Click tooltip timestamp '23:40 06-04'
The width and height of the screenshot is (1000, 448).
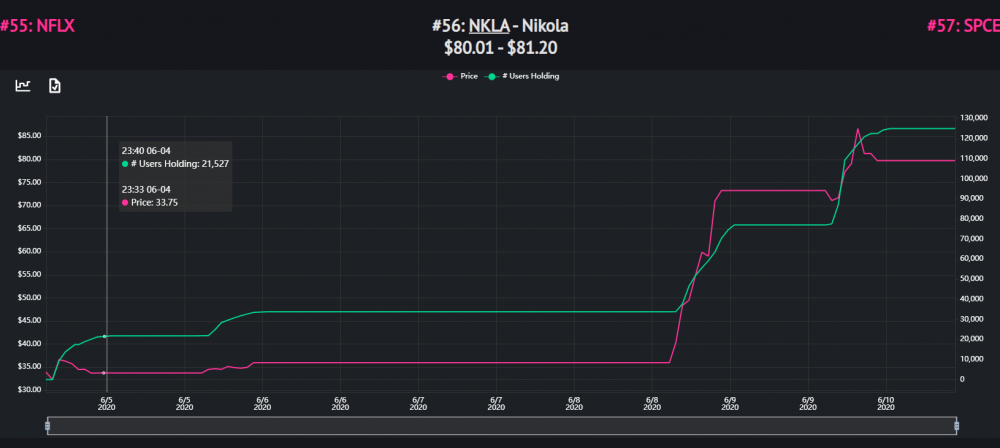point(146,151)
